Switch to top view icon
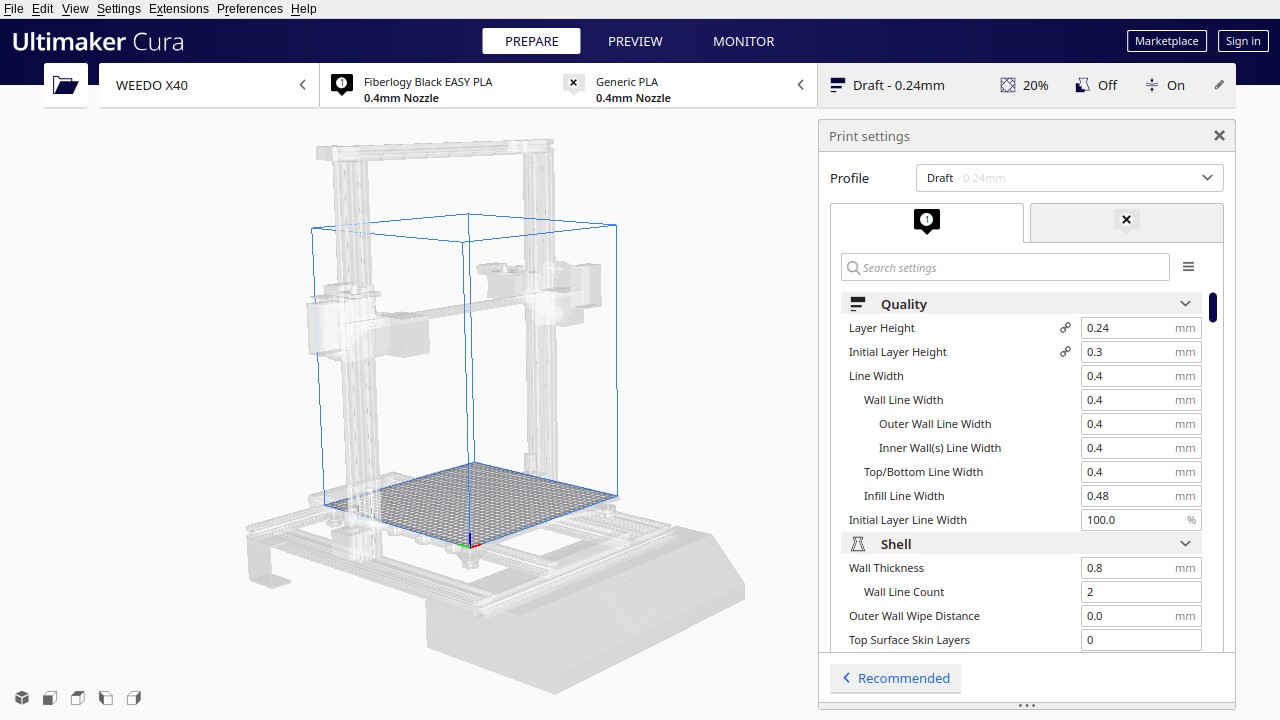Image resolution: width=1280 pixels, height=720 pixels. click(x=78, y=698)
